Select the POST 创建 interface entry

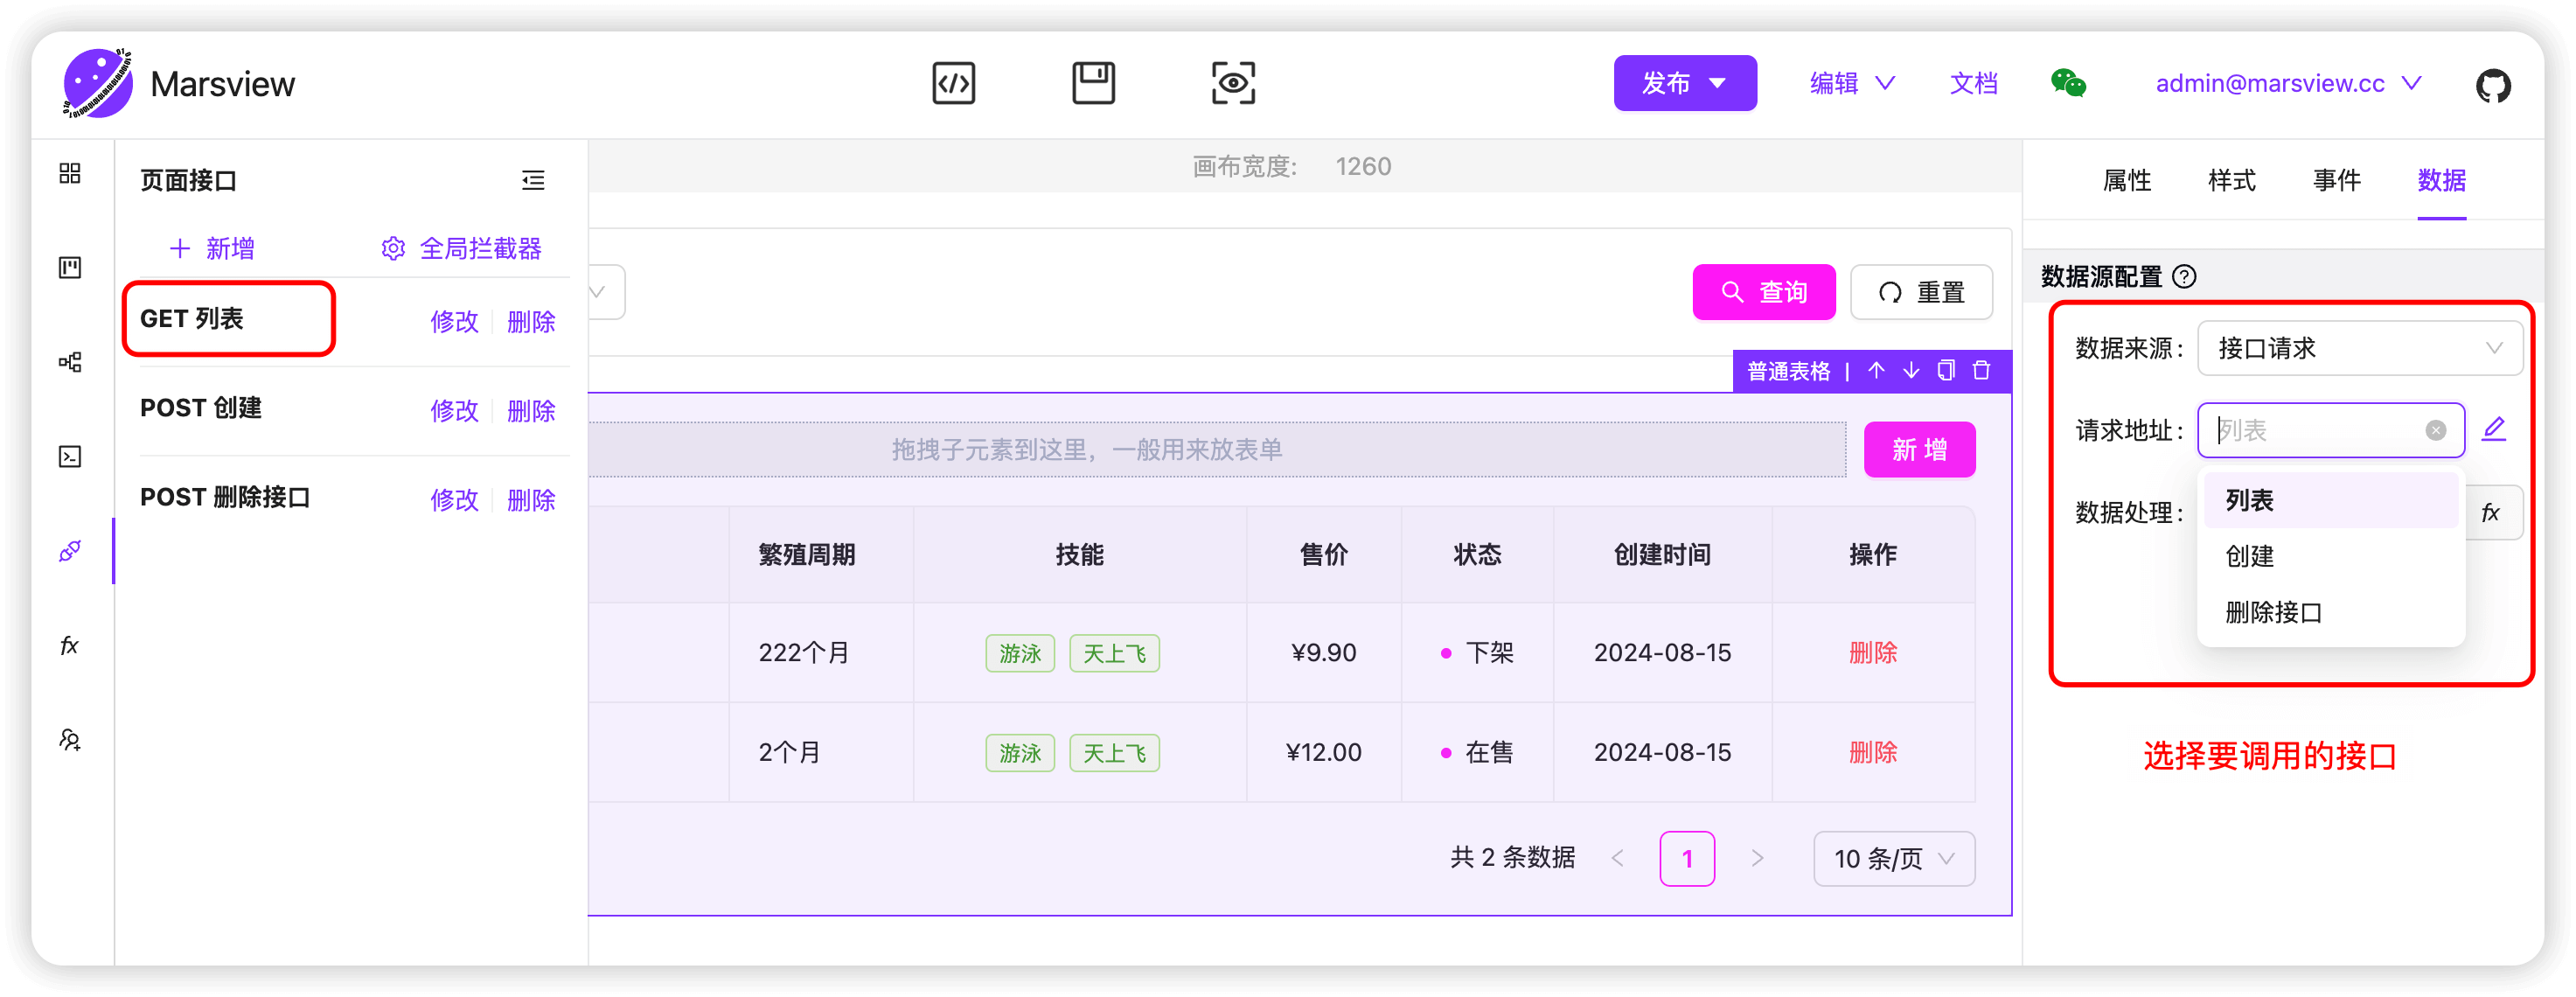(x=201, y=408)
